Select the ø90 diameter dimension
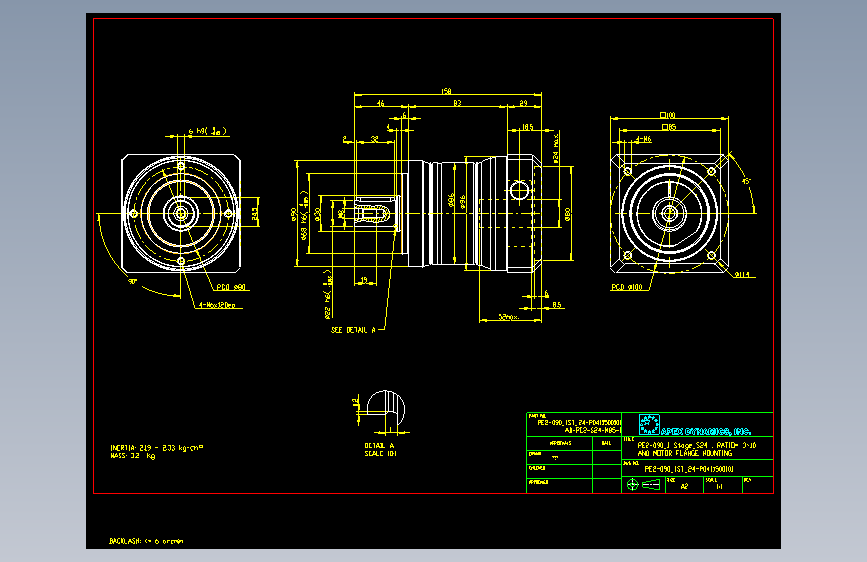 coord(293,214)
